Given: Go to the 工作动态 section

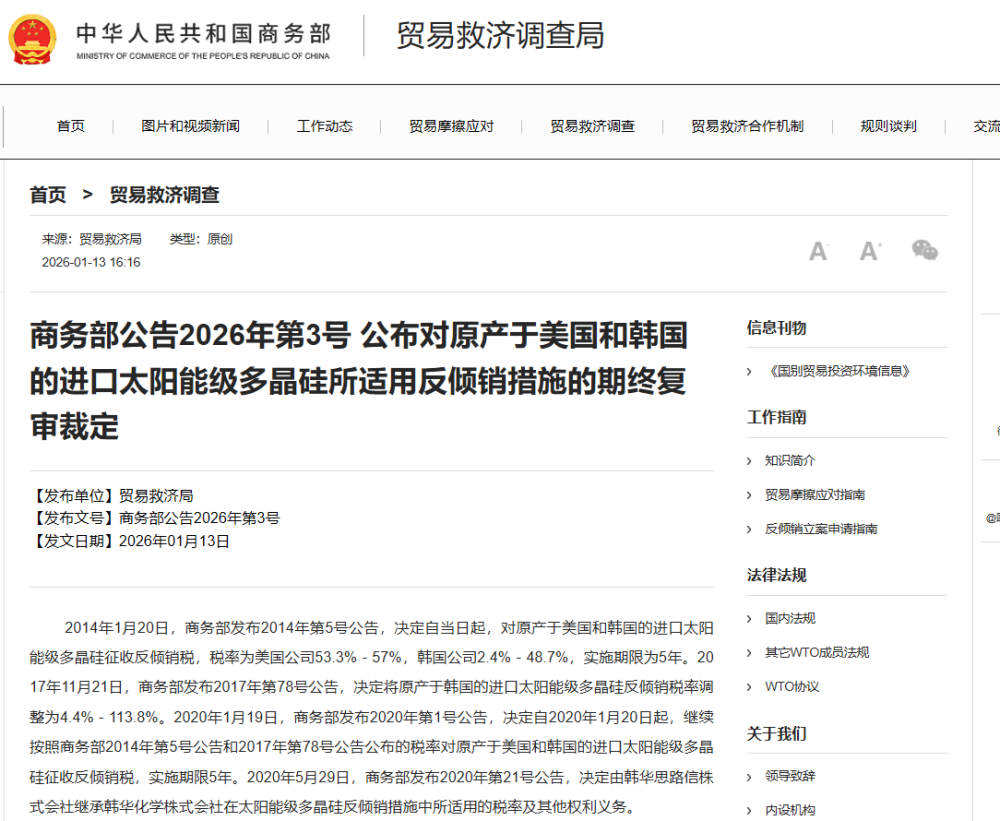Looking at the screenshot, I should click(325, 126).
